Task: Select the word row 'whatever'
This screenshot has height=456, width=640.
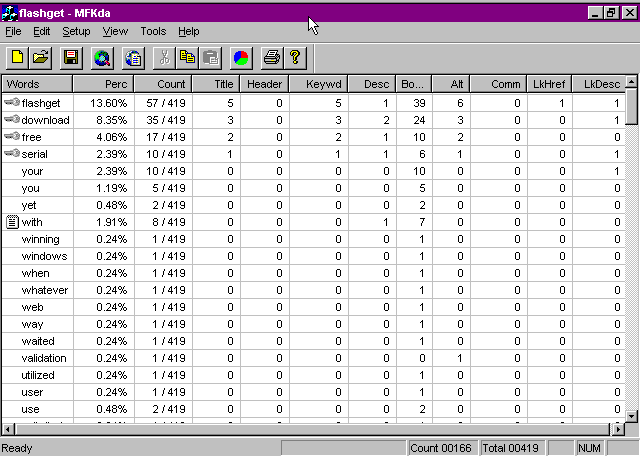Action: click(313, 290)
